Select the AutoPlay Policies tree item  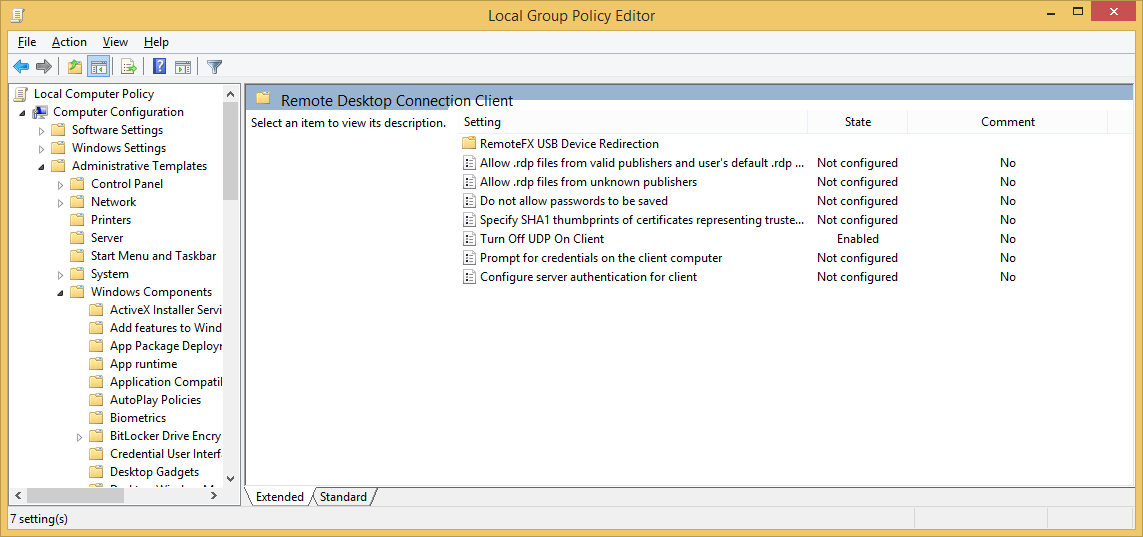(x=155, y=399)
